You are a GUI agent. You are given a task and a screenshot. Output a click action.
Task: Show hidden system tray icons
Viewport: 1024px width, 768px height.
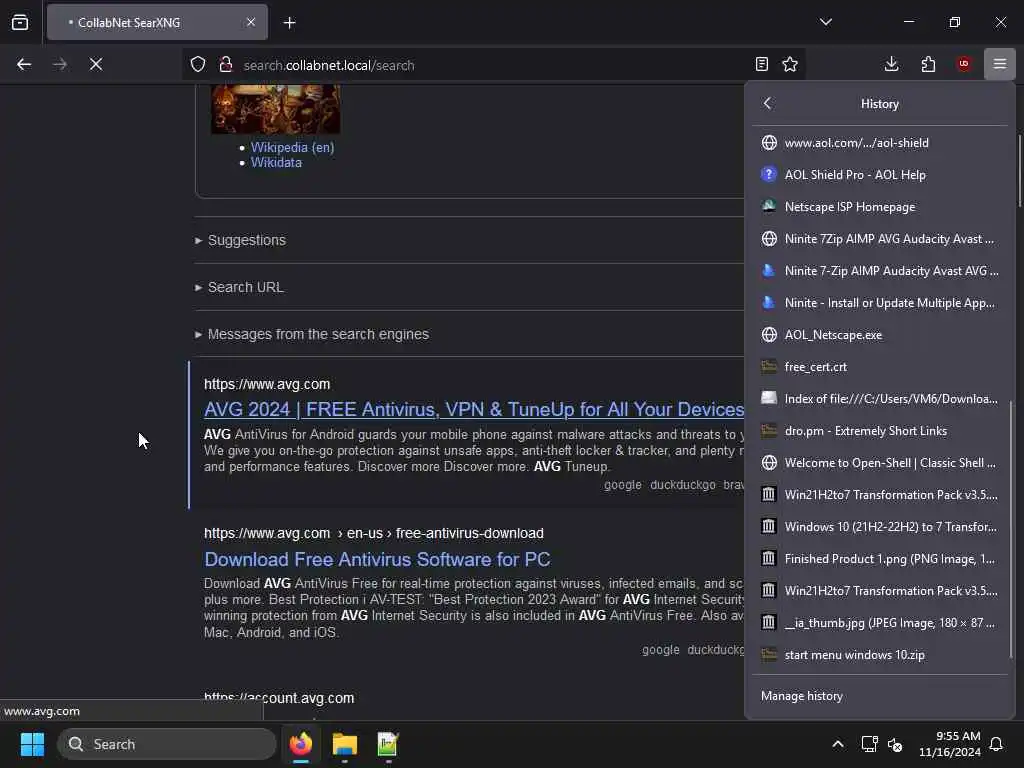(x=838, y=744)
